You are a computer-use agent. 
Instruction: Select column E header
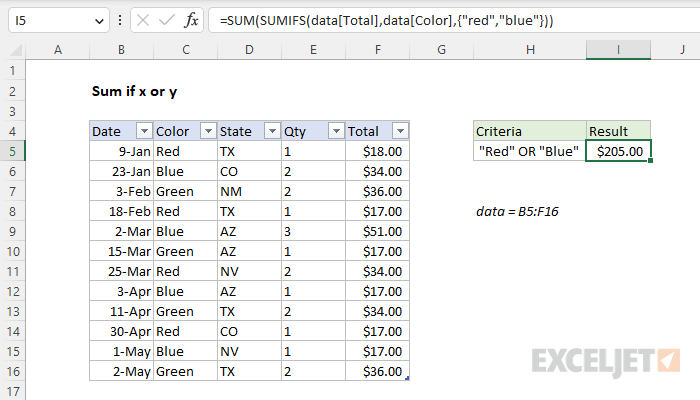tap(313, 50)
